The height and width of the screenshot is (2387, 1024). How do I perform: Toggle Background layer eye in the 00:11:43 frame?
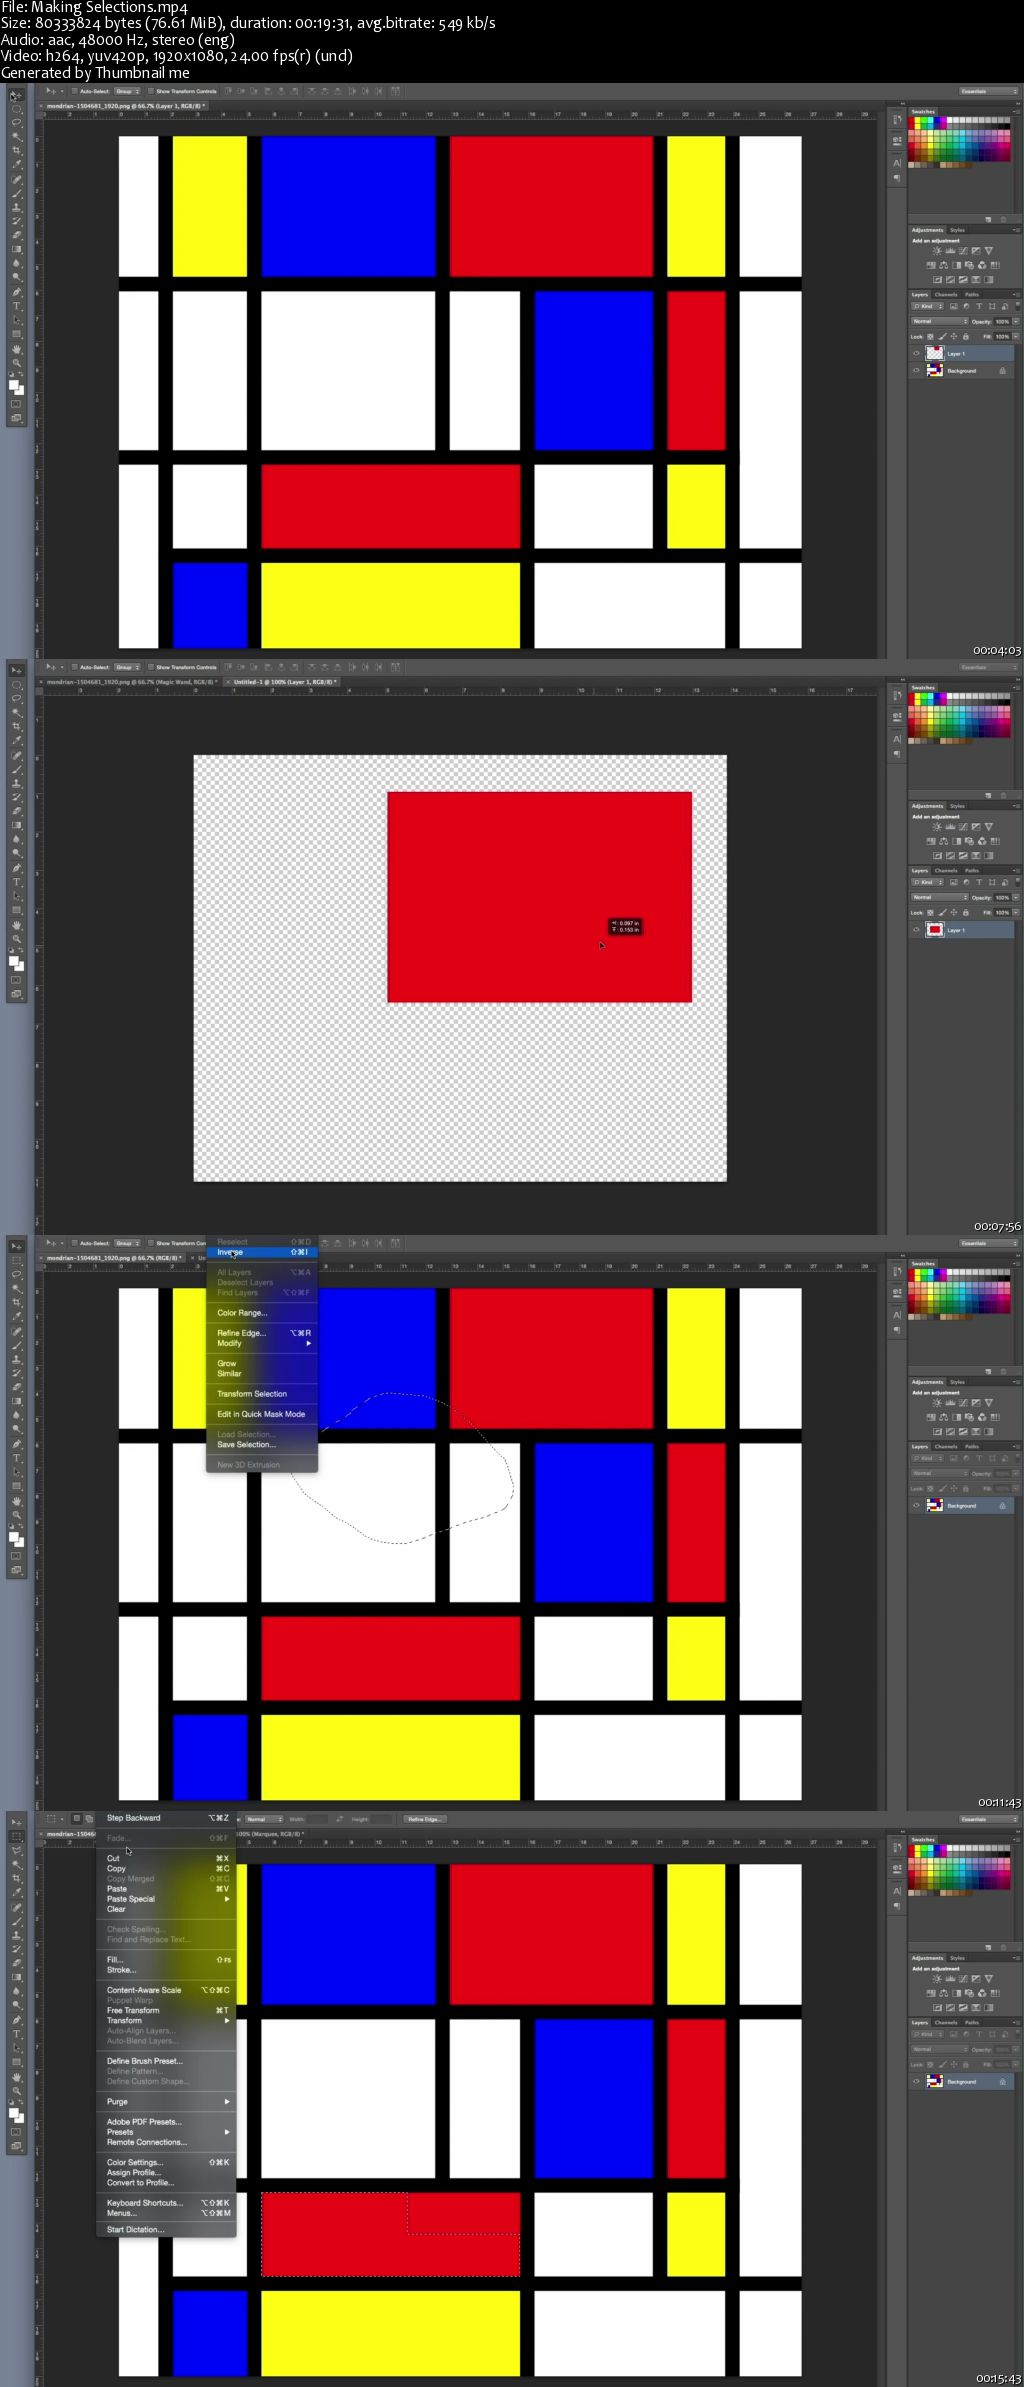pyautogui.click(x=916, y=1505)
